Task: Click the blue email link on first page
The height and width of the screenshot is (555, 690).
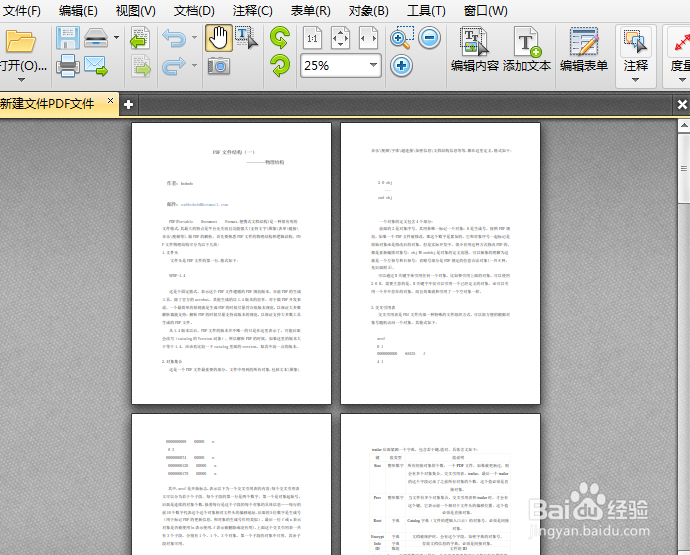Action: (205, 205)
